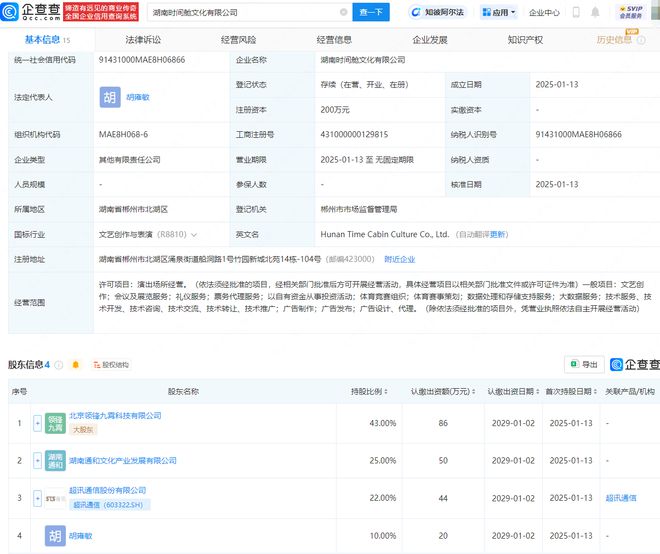Open notifications bell in the header
The width and height of the screenshot is (660, 554).
tap(595, 12)
